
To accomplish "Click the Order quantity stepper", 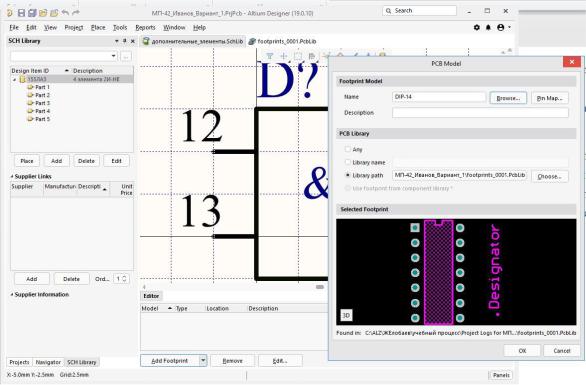I will point(124,279).
